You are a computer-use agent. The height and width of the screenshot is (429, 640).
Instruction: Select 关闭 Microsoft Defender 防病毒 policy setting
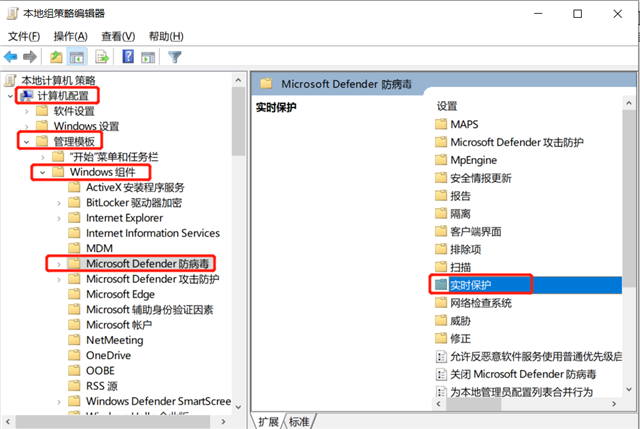[522, 374]
